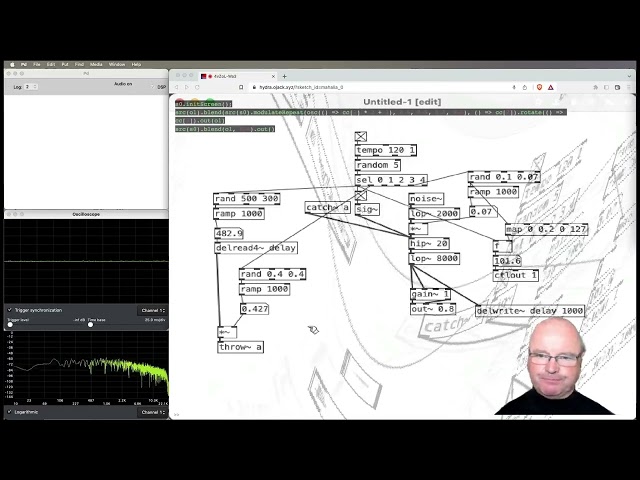Open the Put menu
640x480 pixels.
64,64
